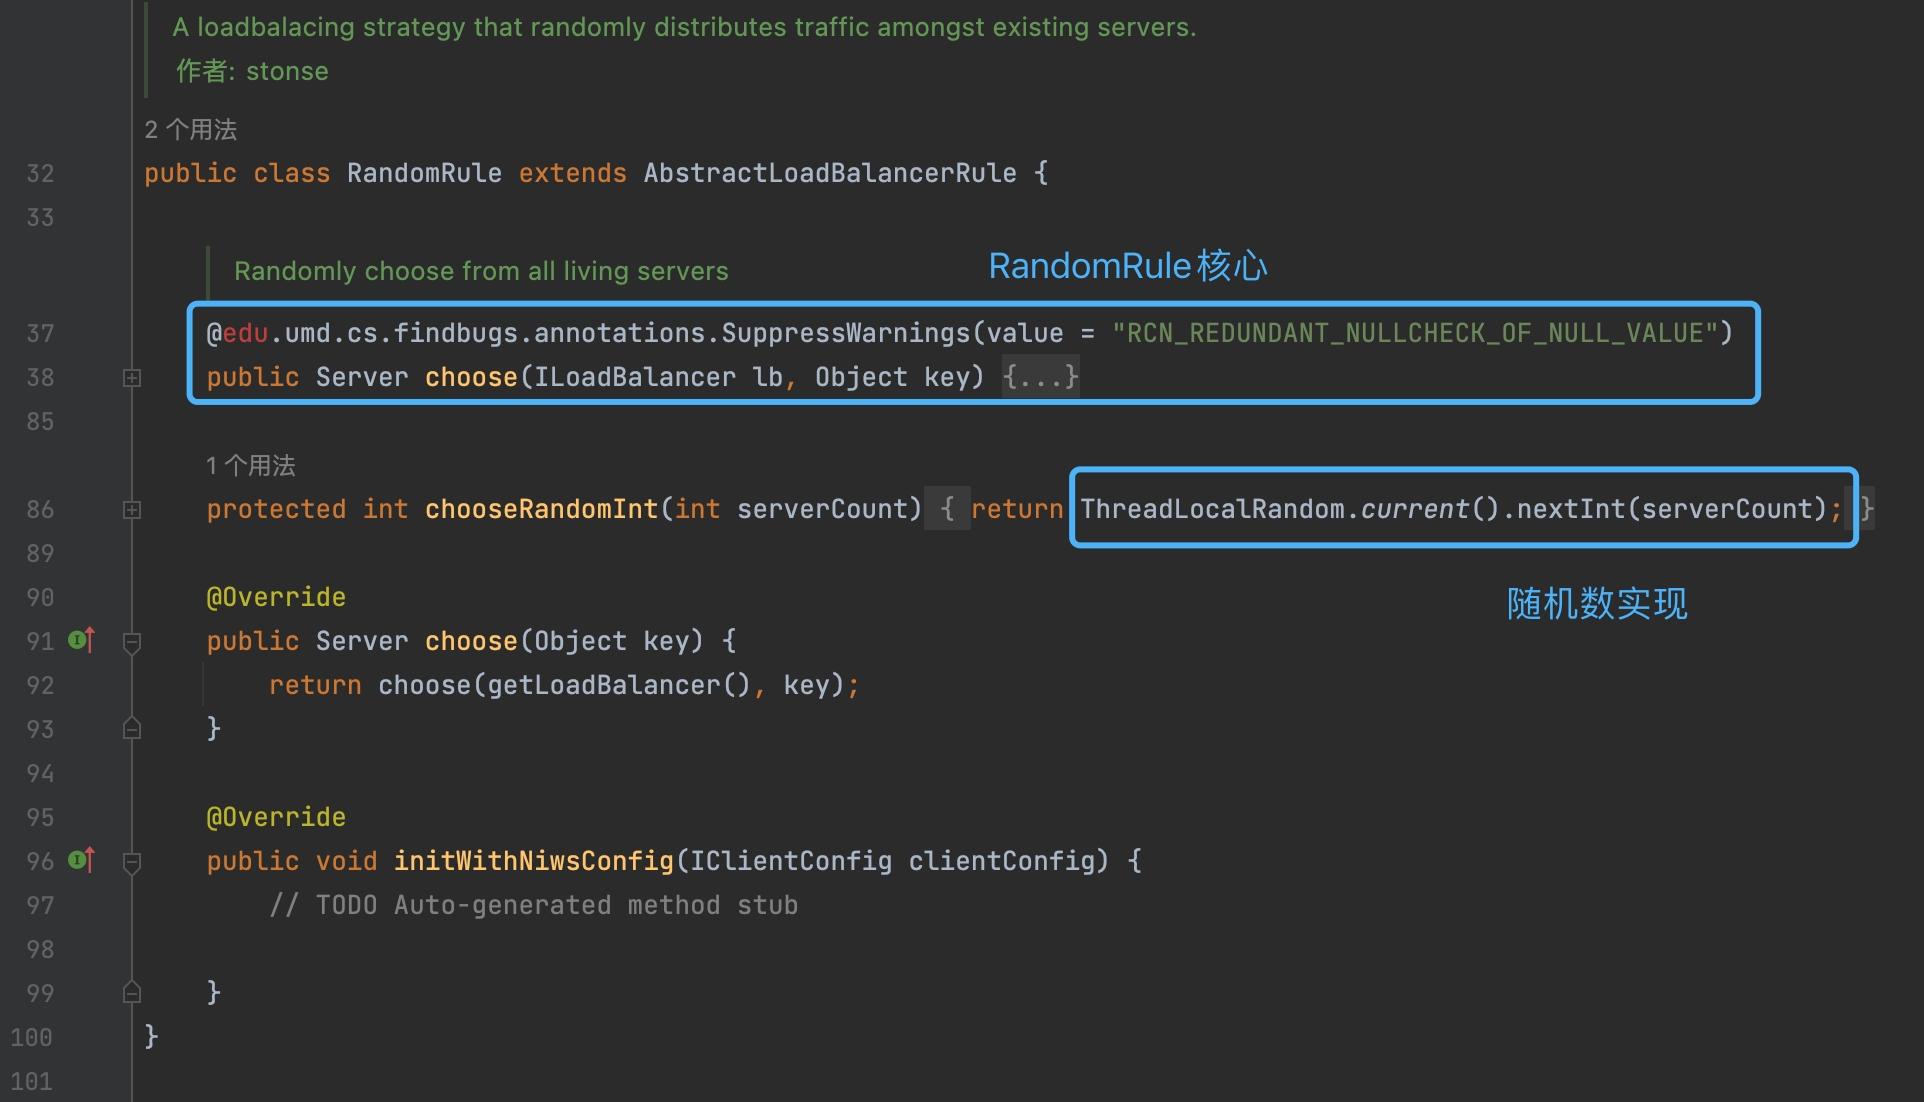The height and width of the screenshot is (1102, 1924).
Task: Click the initWithNiwsConfig method name
Action: [534, 861]
